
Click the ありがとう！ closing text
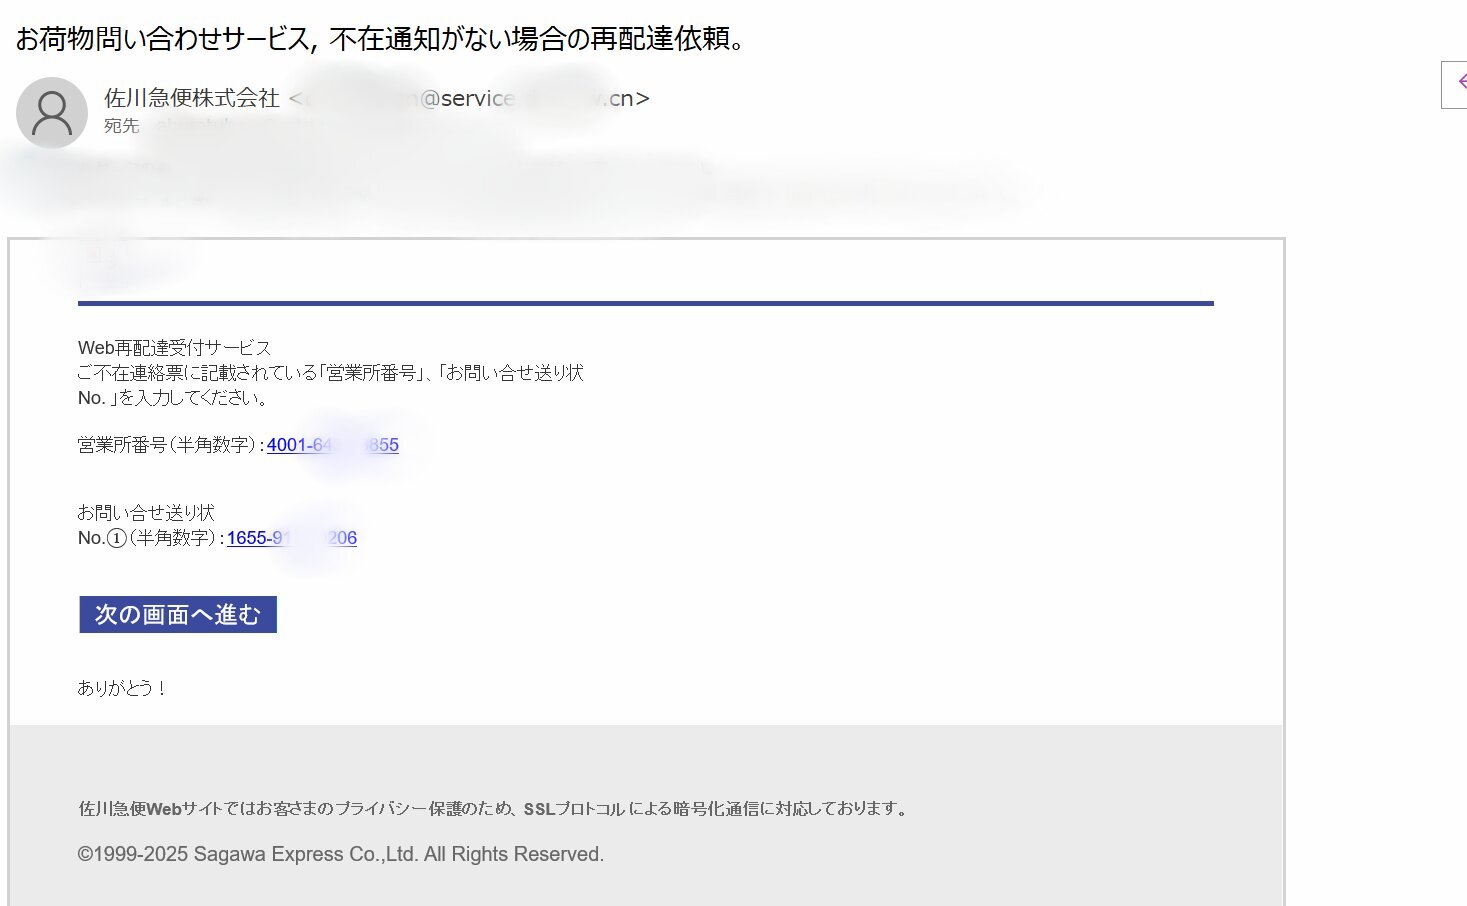tap(123, 688)
